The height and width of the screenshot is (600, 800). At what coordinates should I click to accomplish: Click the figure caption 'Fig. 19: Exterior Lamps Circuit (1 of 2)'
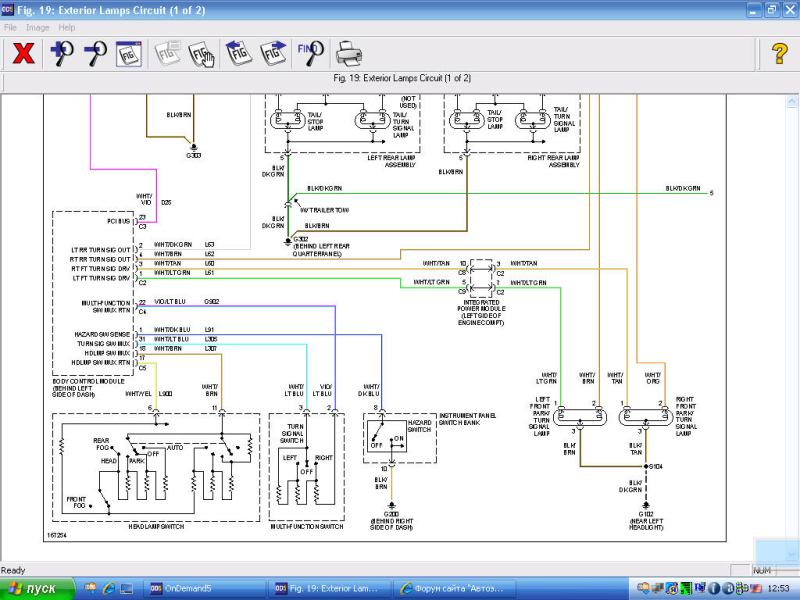[402, 78]
